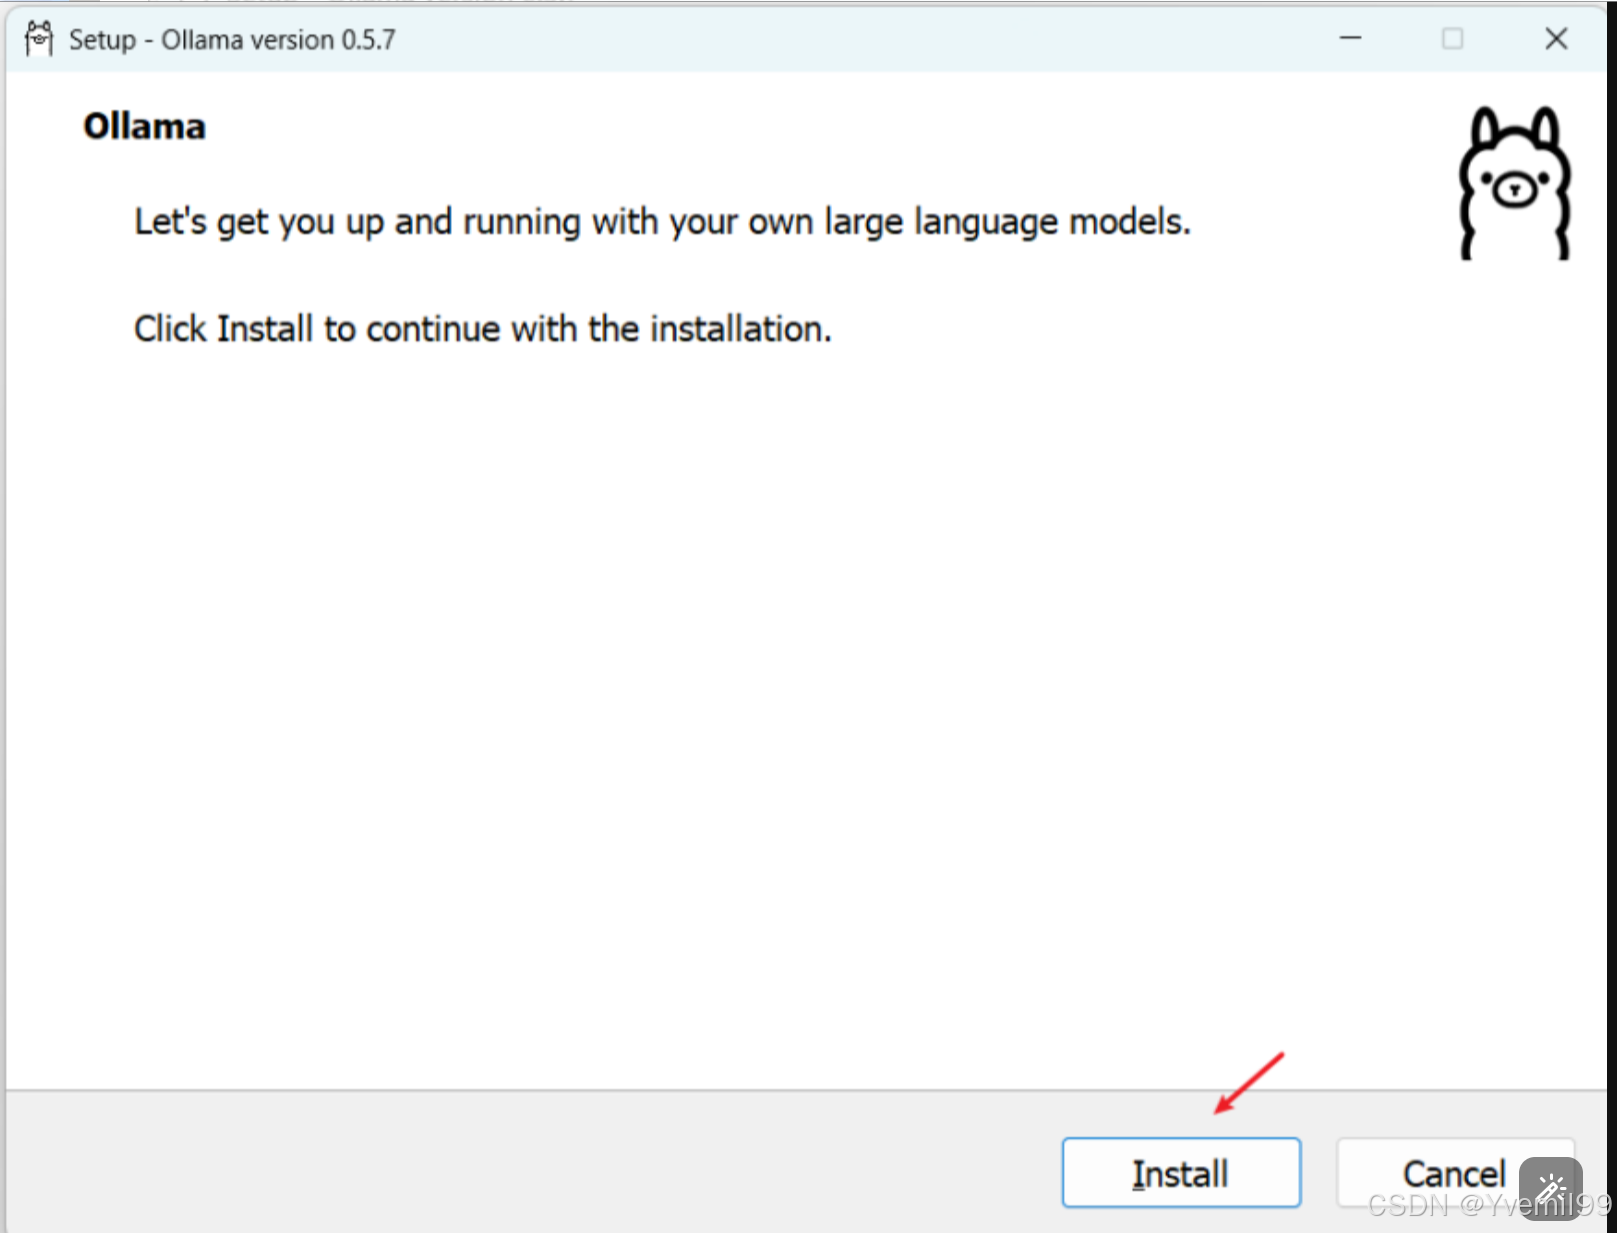
Task: Select the "Let's get you up and running" text
Action: tap(663, 222)
